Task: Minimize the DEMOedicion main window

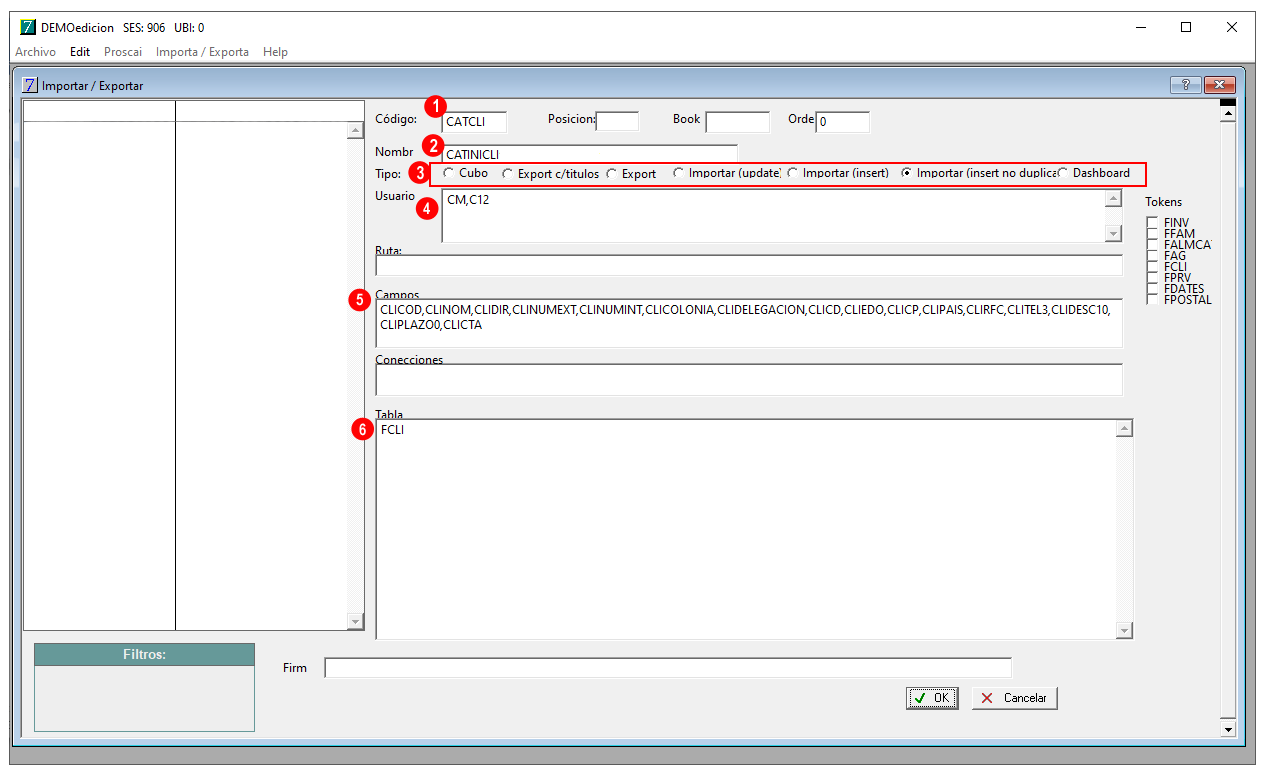Action: (x=1140, y=28)
